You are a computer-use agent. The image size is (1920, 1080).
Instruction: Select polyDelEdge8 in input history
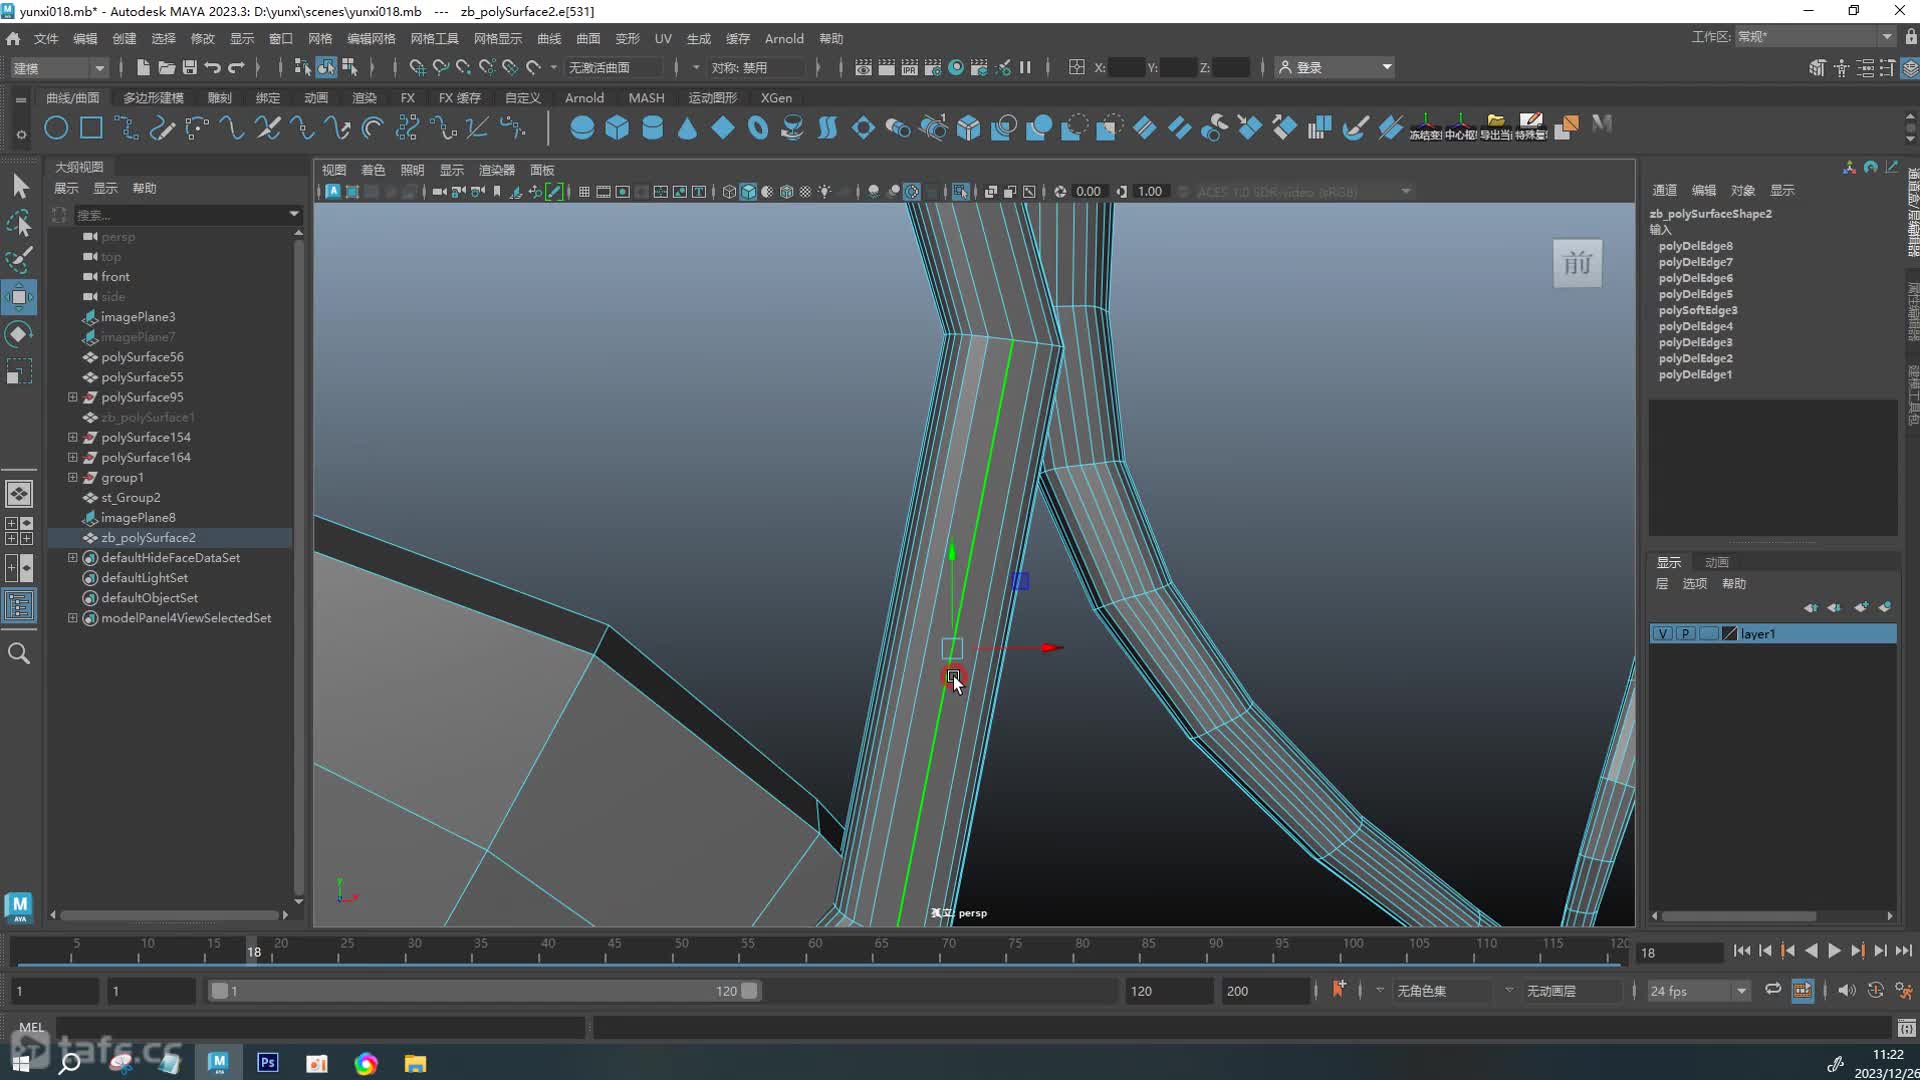click(x=1695, y=246)
